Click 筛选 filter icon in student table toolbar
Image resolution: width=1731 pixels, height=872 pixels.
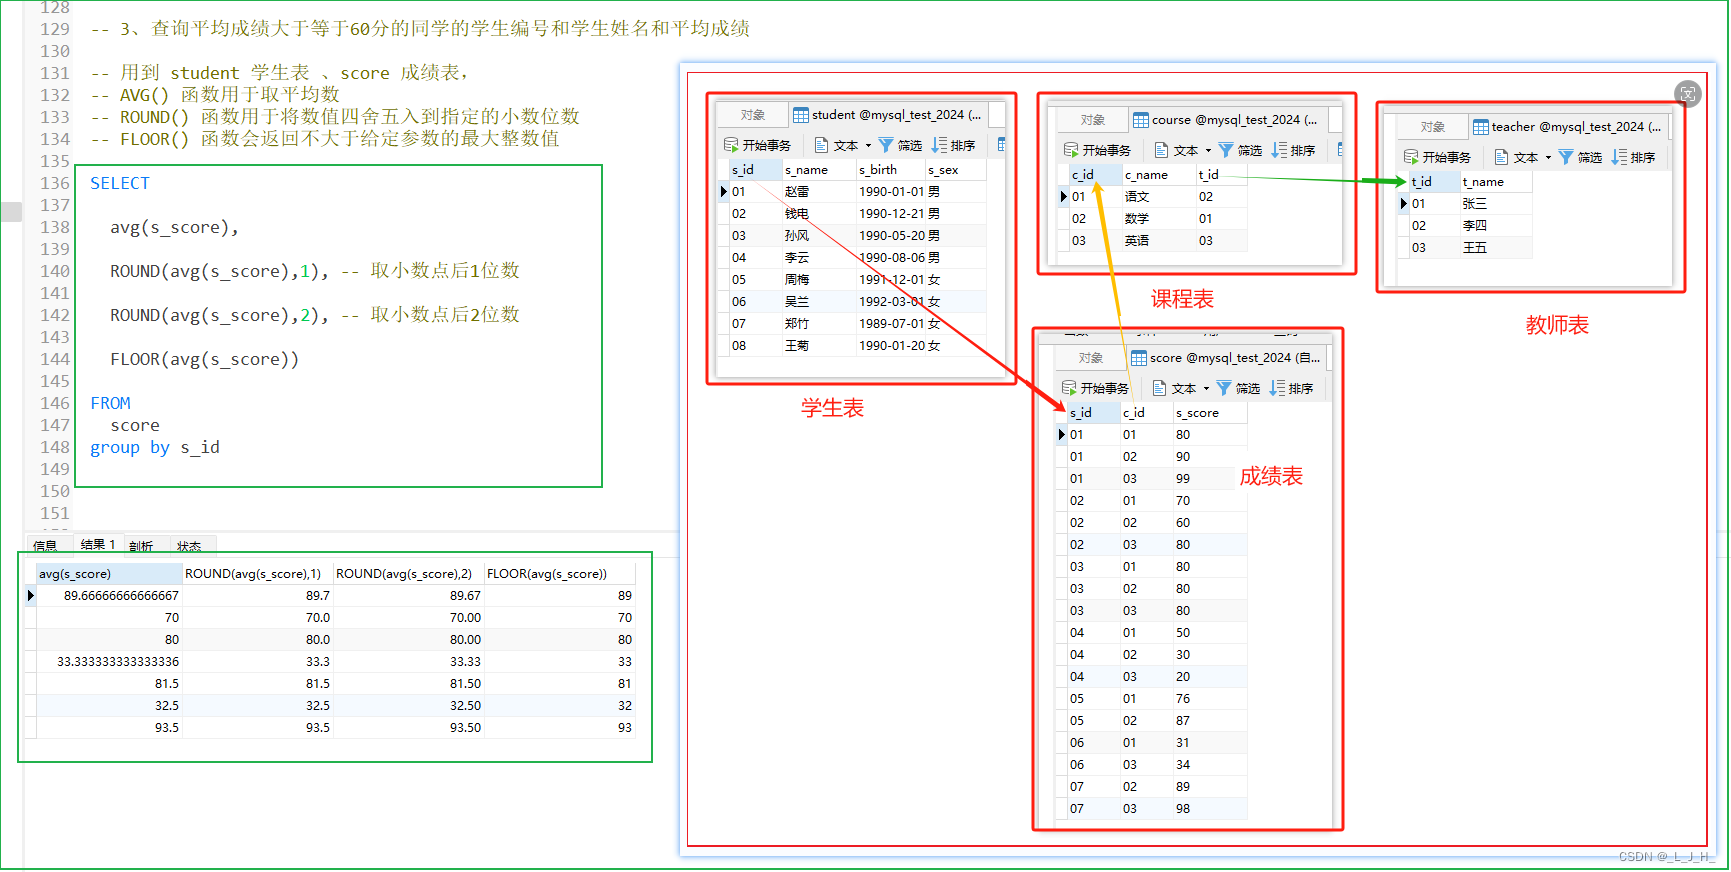886,145
